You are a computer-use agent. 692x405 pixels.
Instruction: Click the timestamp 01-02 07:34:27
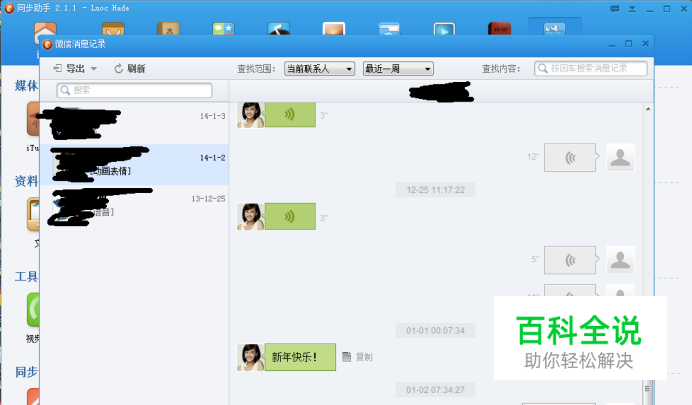tap(435, 390)
